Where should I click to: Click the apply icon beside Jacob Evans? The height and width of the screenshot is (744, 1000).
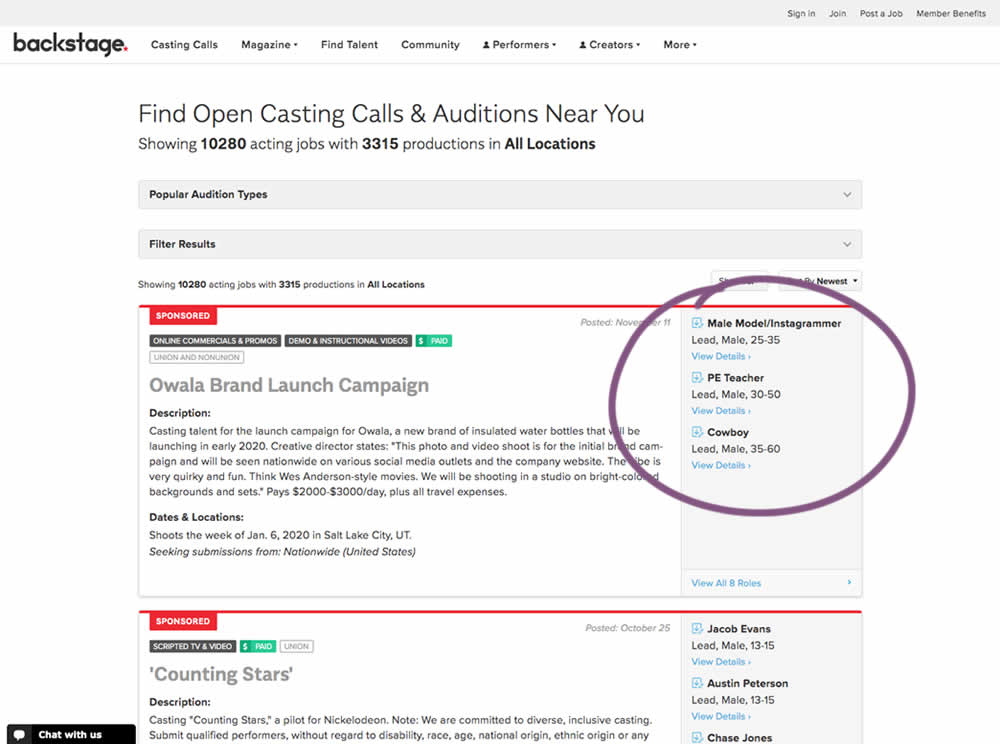pyautogui.click(x=697, y=629)
